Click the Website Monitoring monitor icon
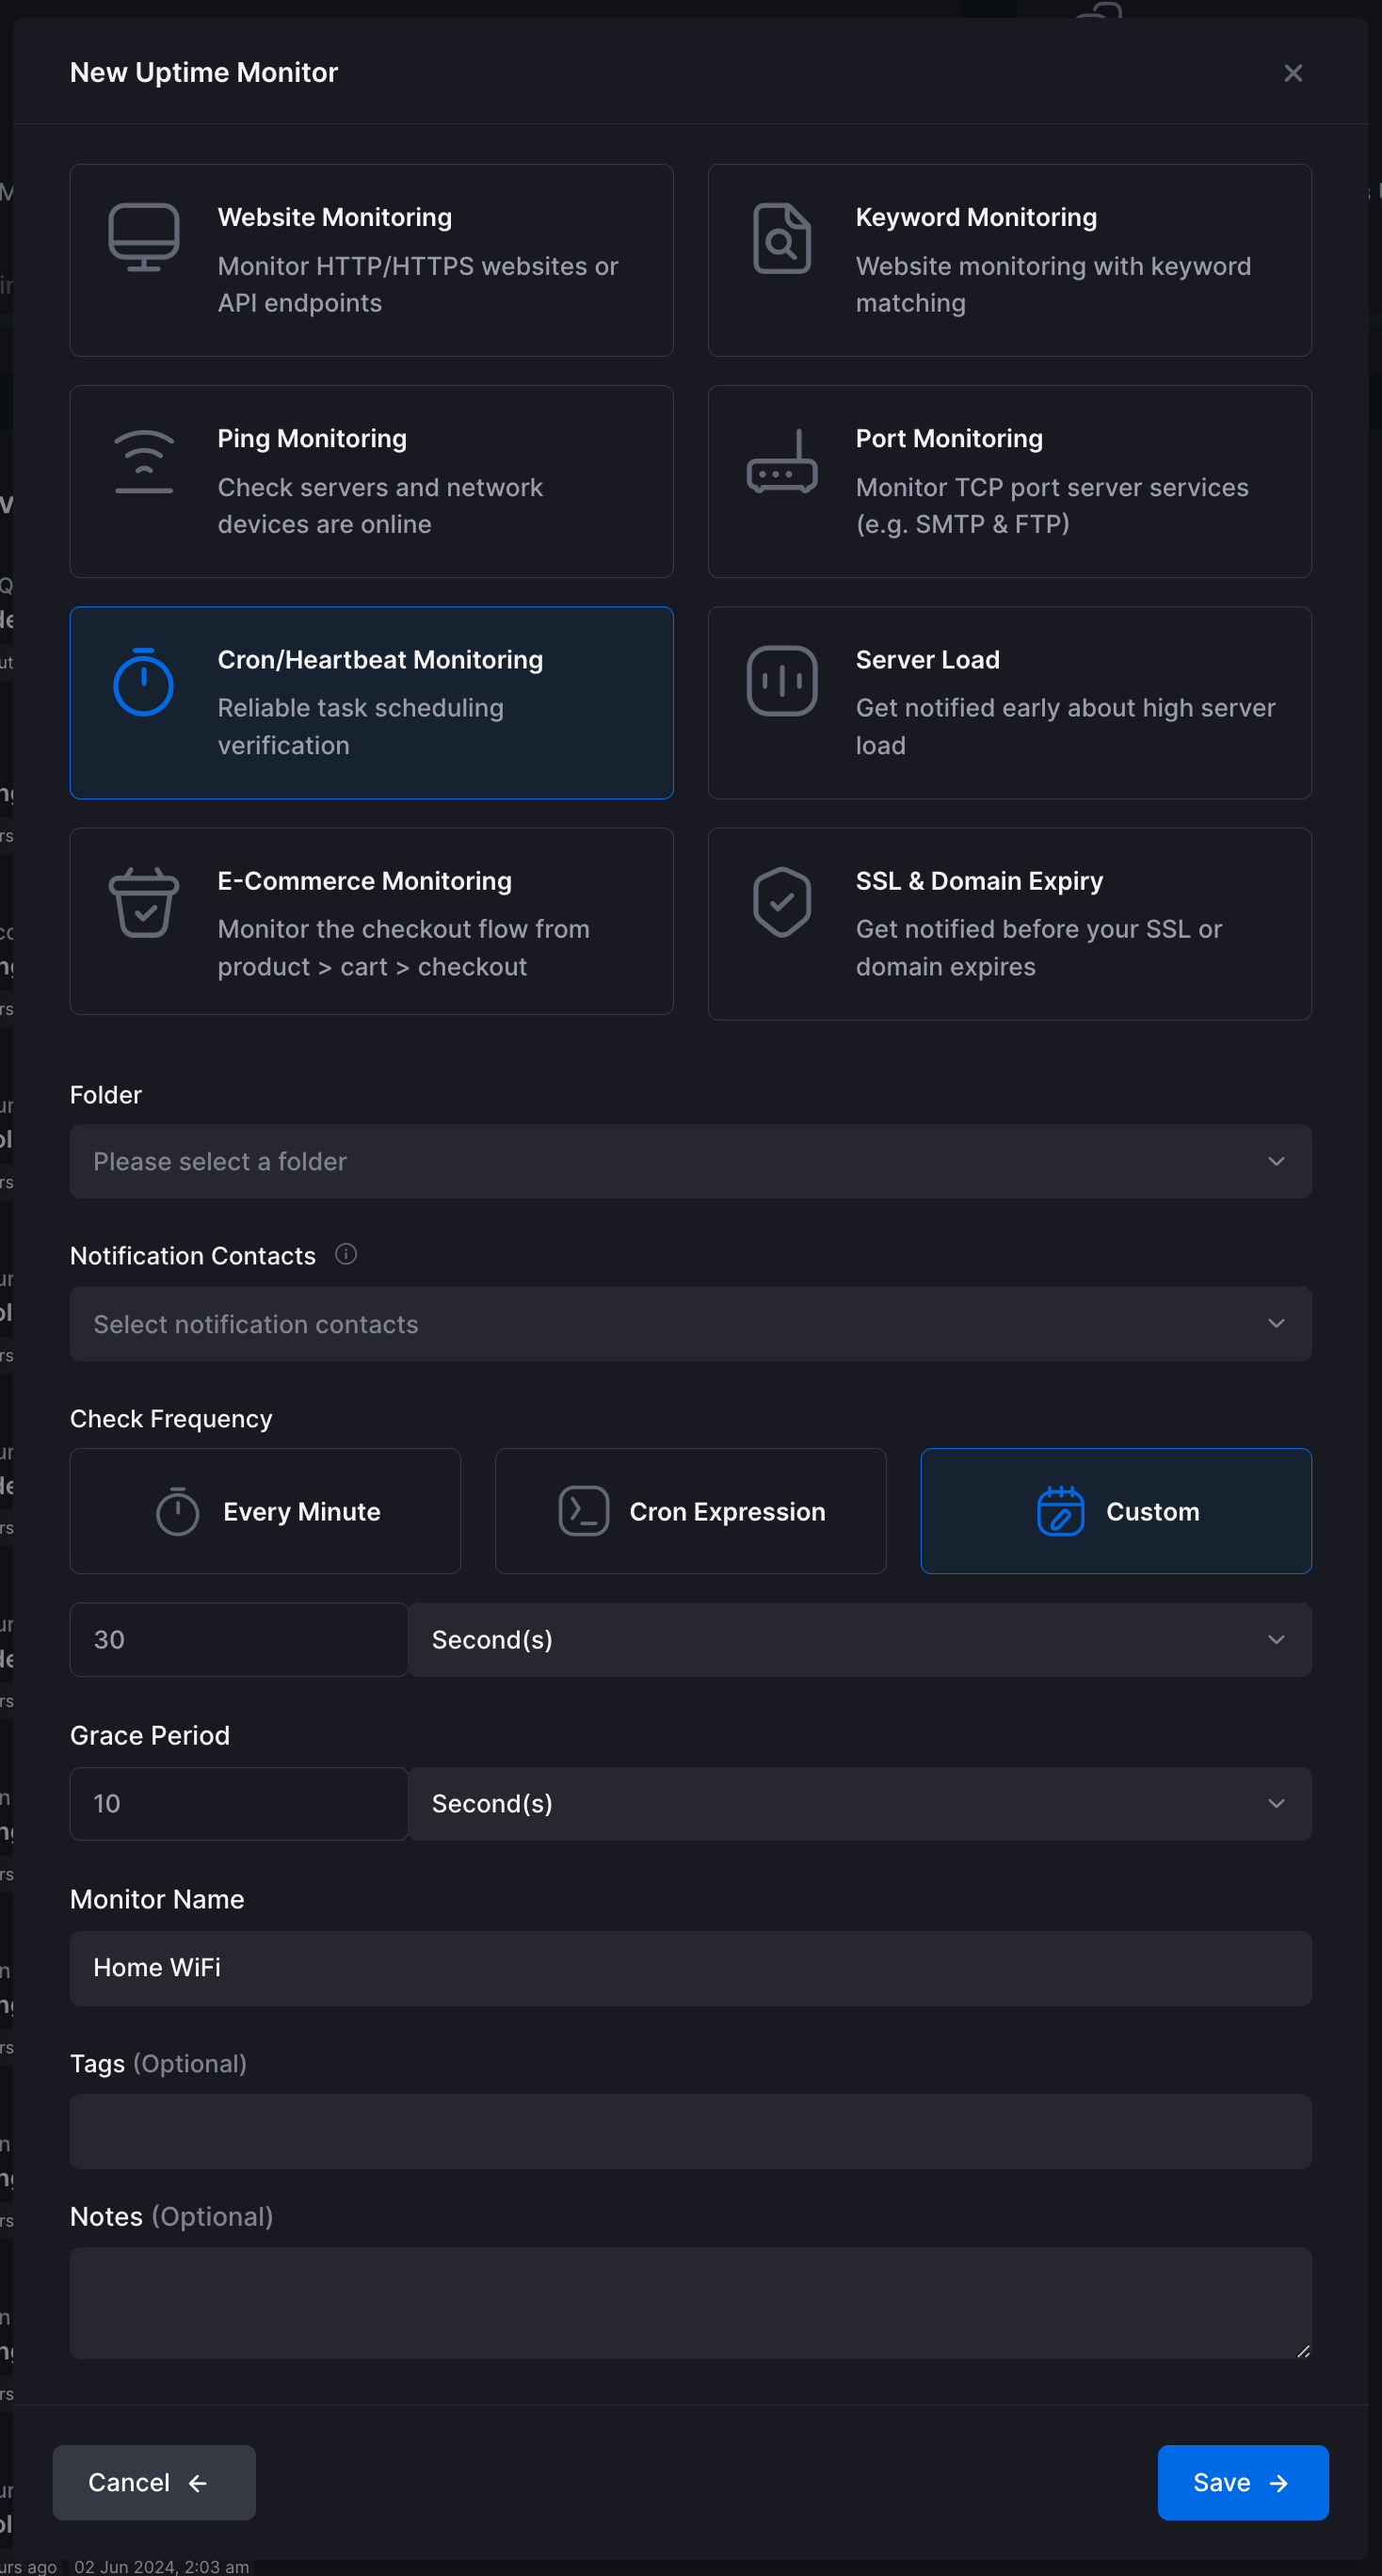 (144, 238)
